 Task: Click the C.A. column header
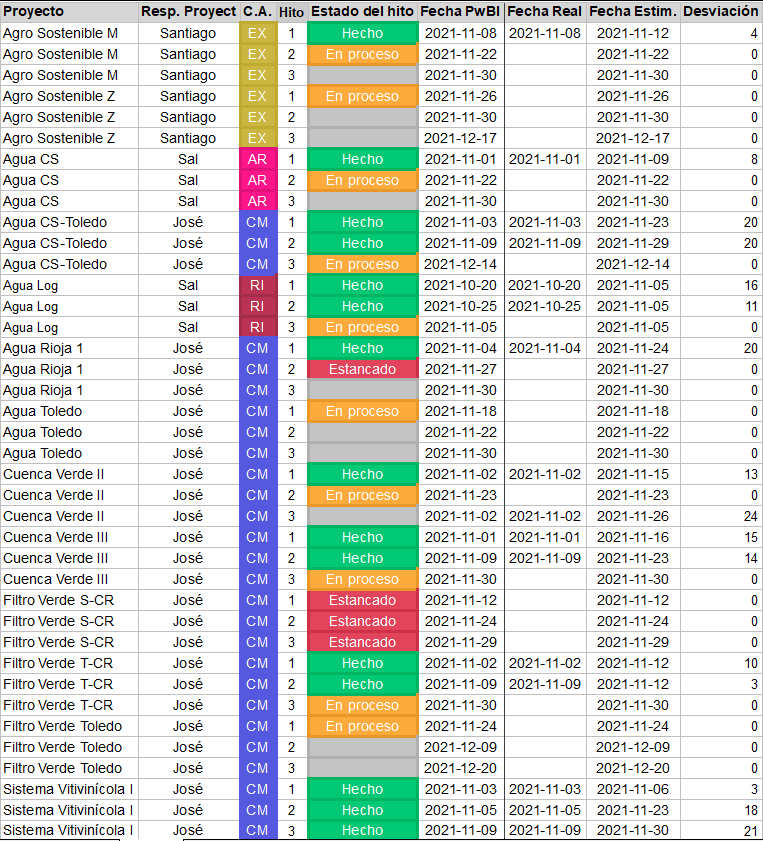pos(257,11)
